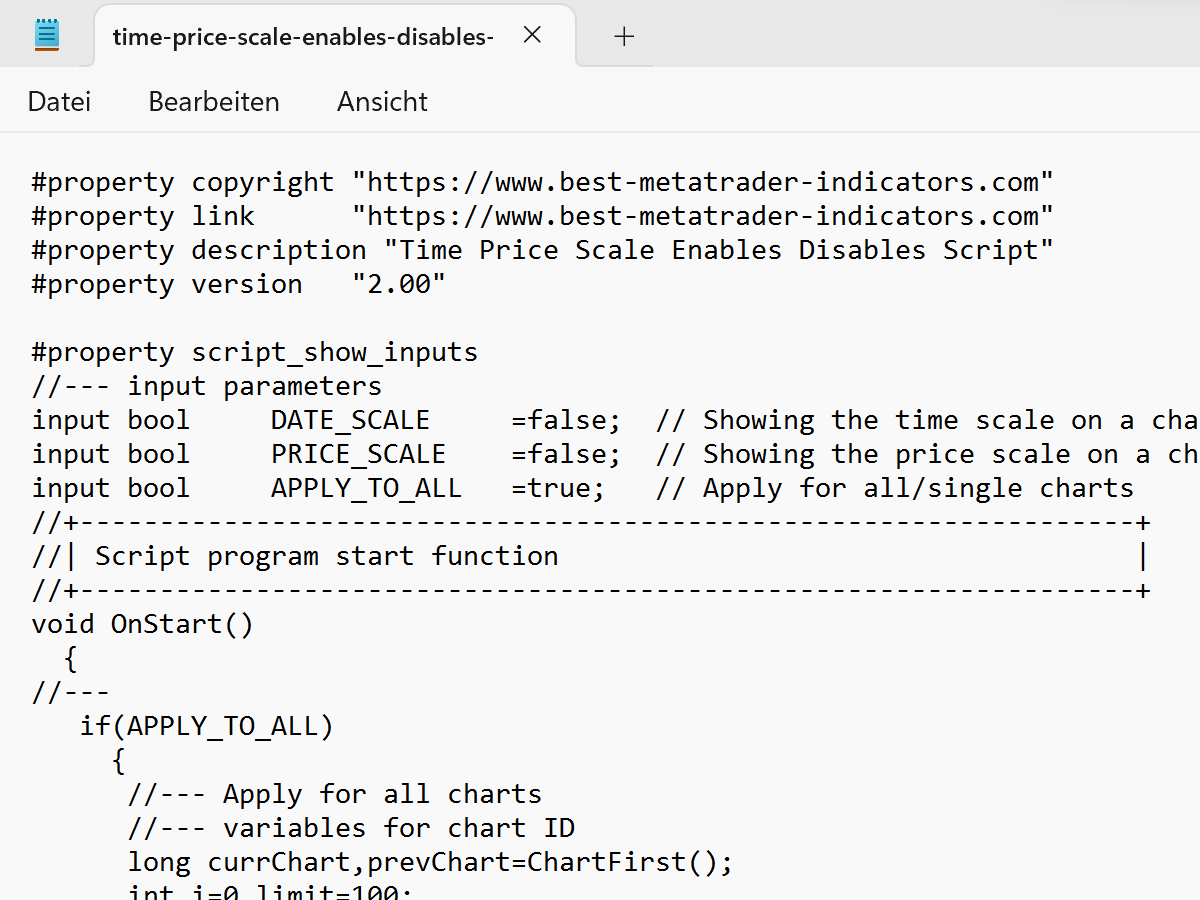Click the script_show_inputs property text

pos(334,353)
